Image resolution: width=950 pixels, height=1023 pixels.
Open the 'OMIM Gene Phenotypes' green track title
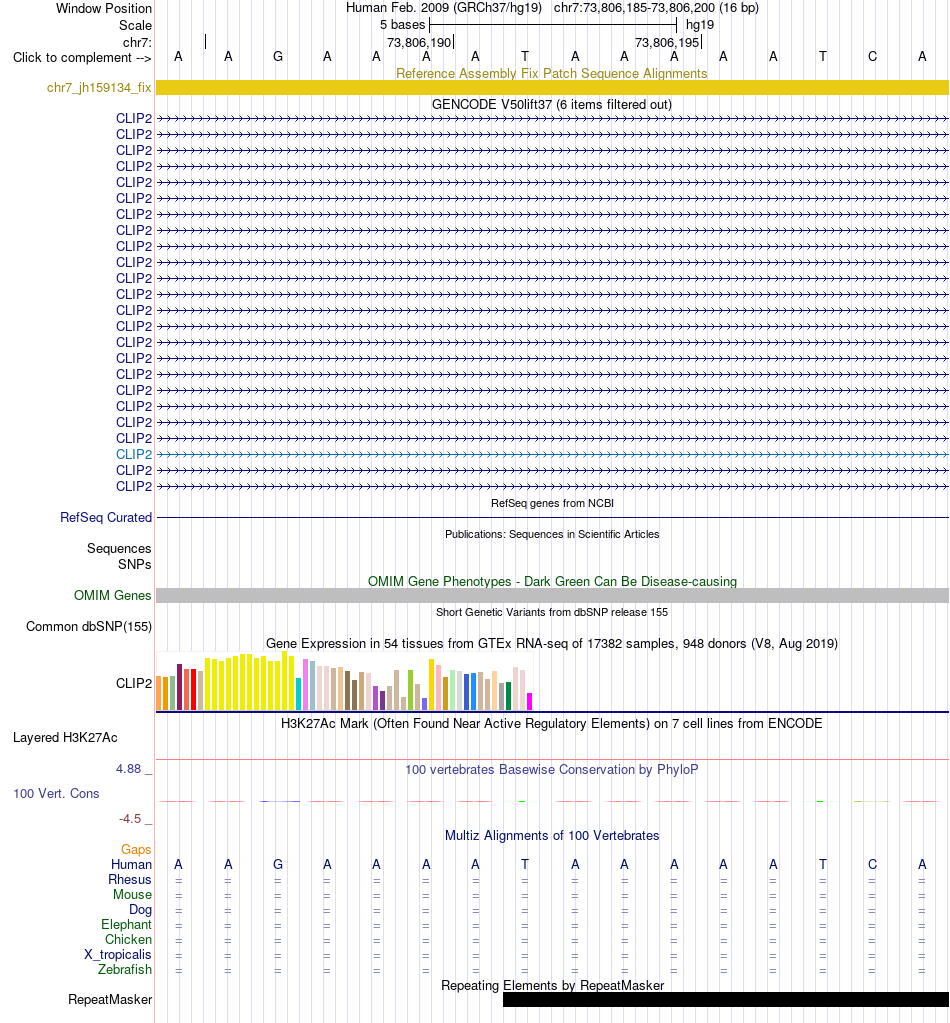pyautogui.click(x=552, y=581)
